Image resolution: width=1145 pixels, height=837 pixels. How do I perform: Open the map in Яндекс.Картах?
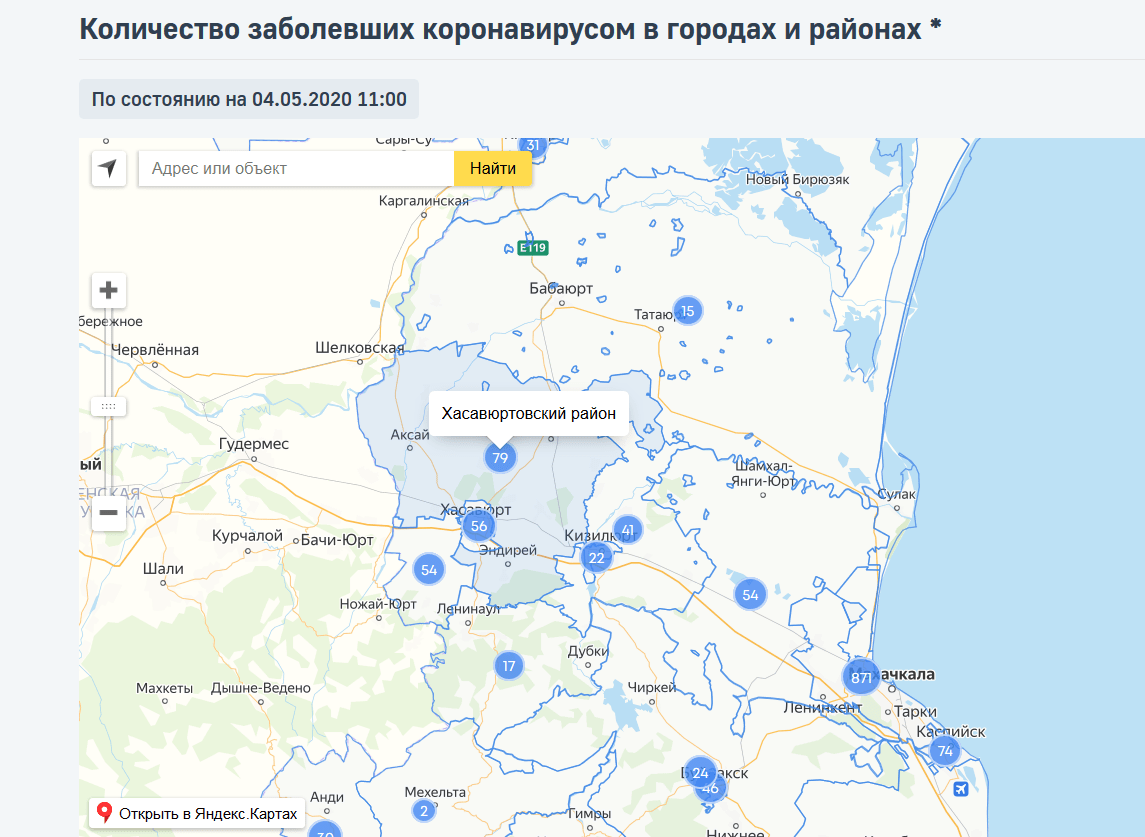tap(196, 813)
